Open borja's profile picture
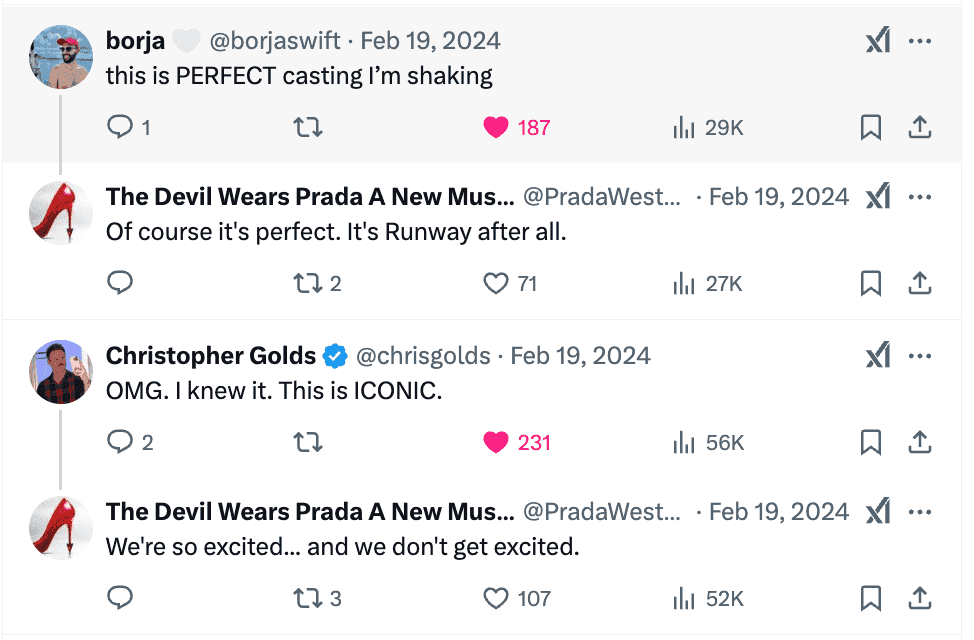974x640 pixels. point(60,57)
